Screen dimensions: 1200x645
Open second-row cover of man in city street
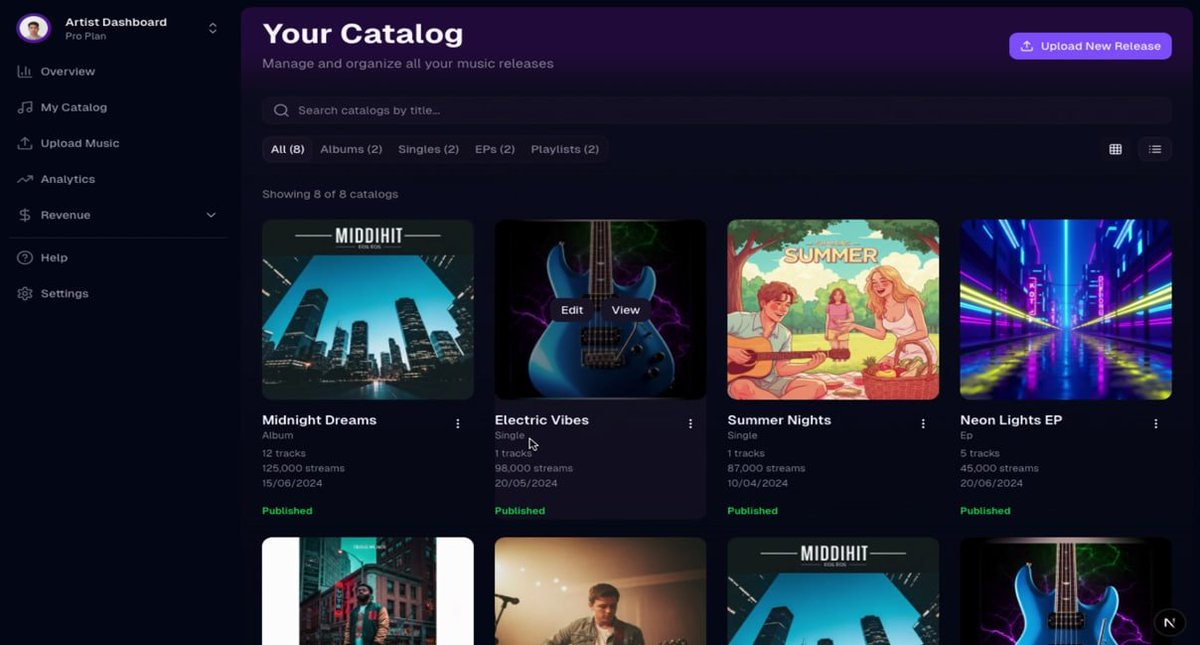(x=368, y=591)
